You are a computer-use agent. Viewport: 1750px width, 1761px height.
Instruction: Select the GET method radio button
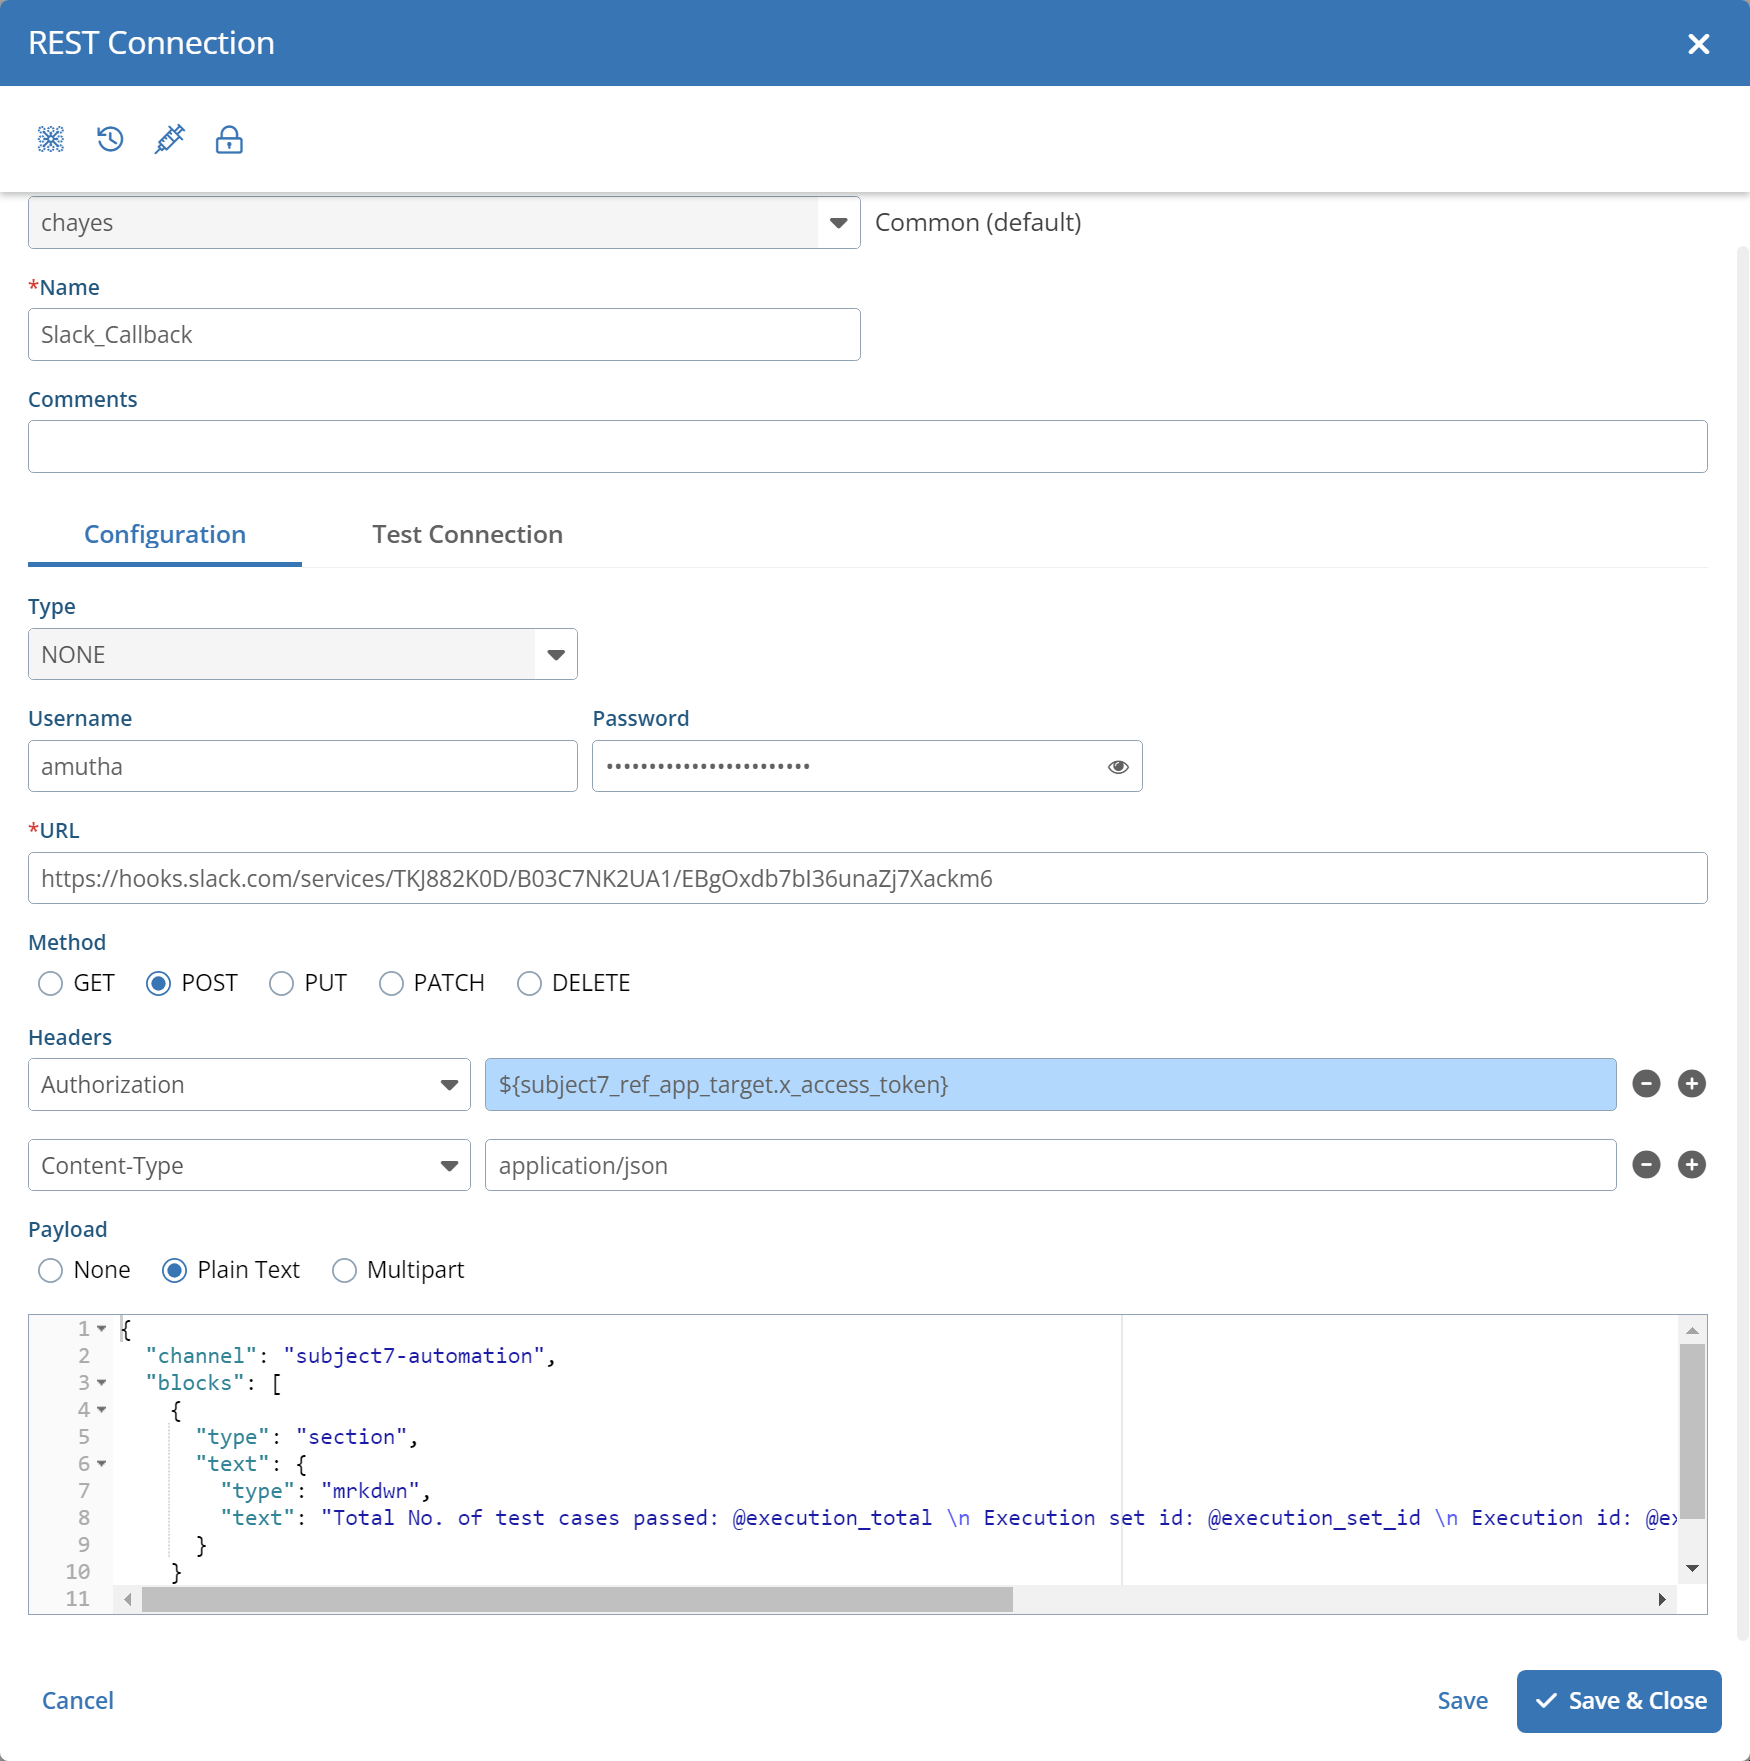51,984
